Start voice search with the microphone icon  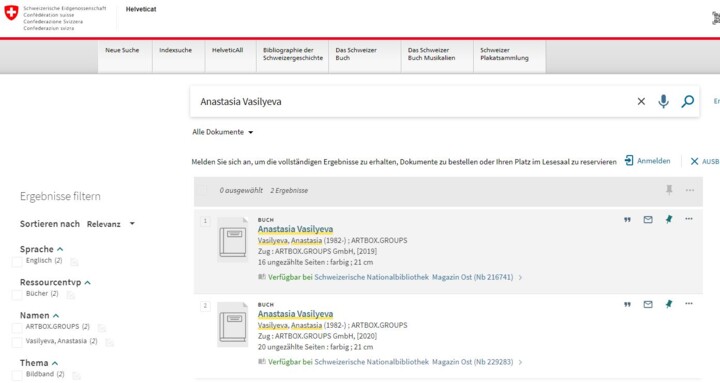663,101
